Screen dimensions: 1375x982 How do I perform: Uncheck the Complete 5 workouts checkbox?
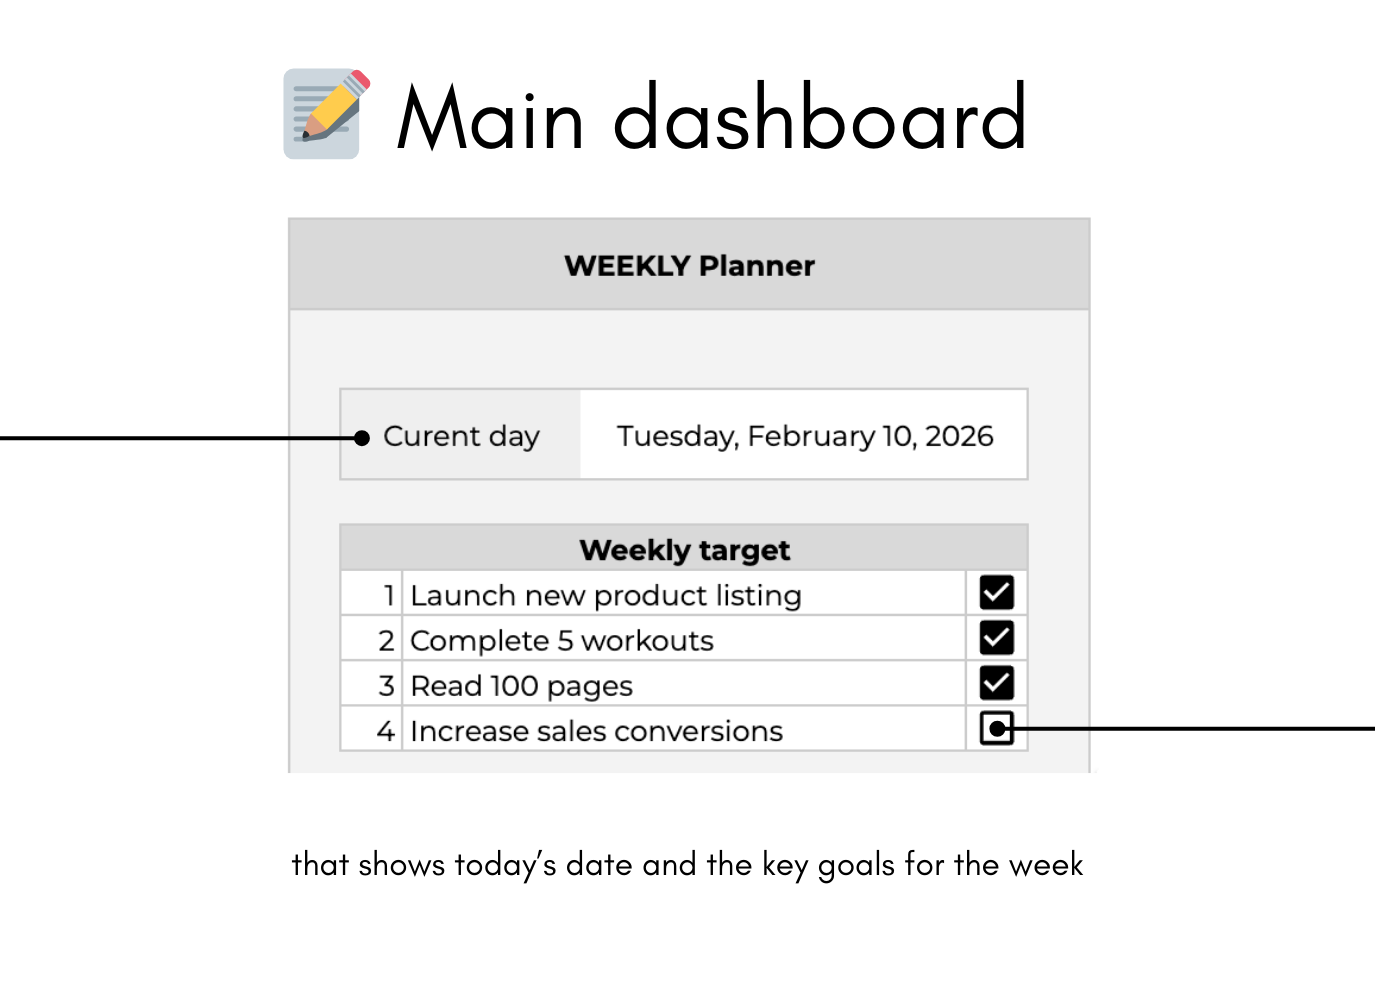[996, 638]
